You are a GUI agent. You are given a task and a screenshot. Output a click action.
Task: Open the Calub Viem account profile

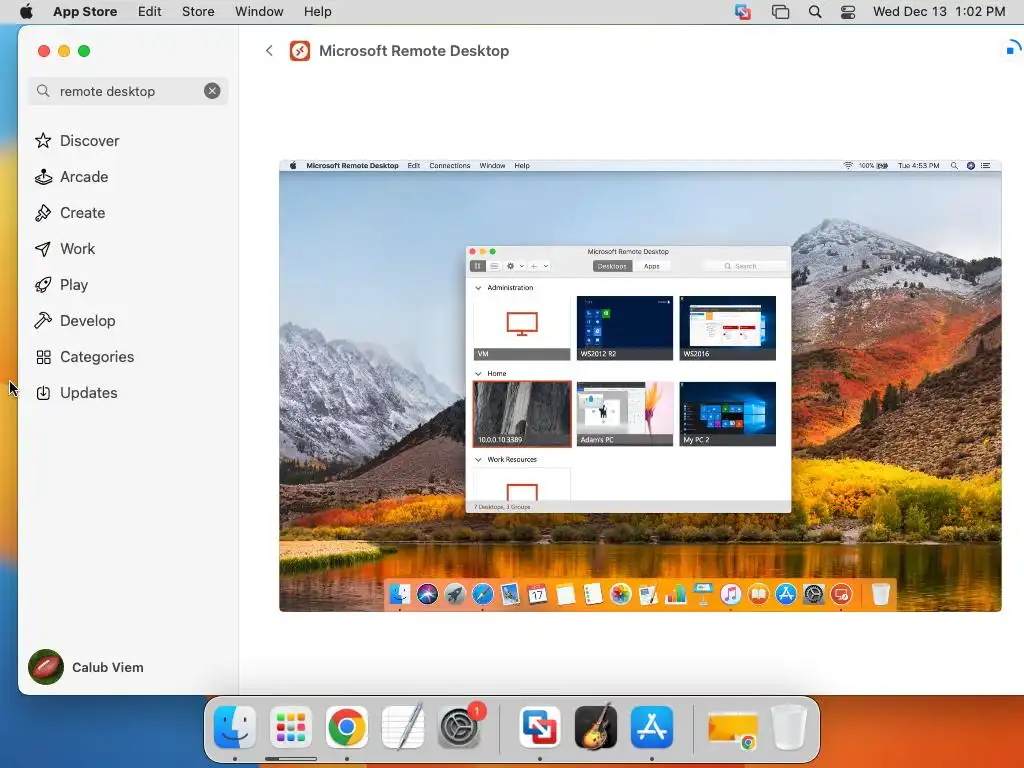[86, 667]
